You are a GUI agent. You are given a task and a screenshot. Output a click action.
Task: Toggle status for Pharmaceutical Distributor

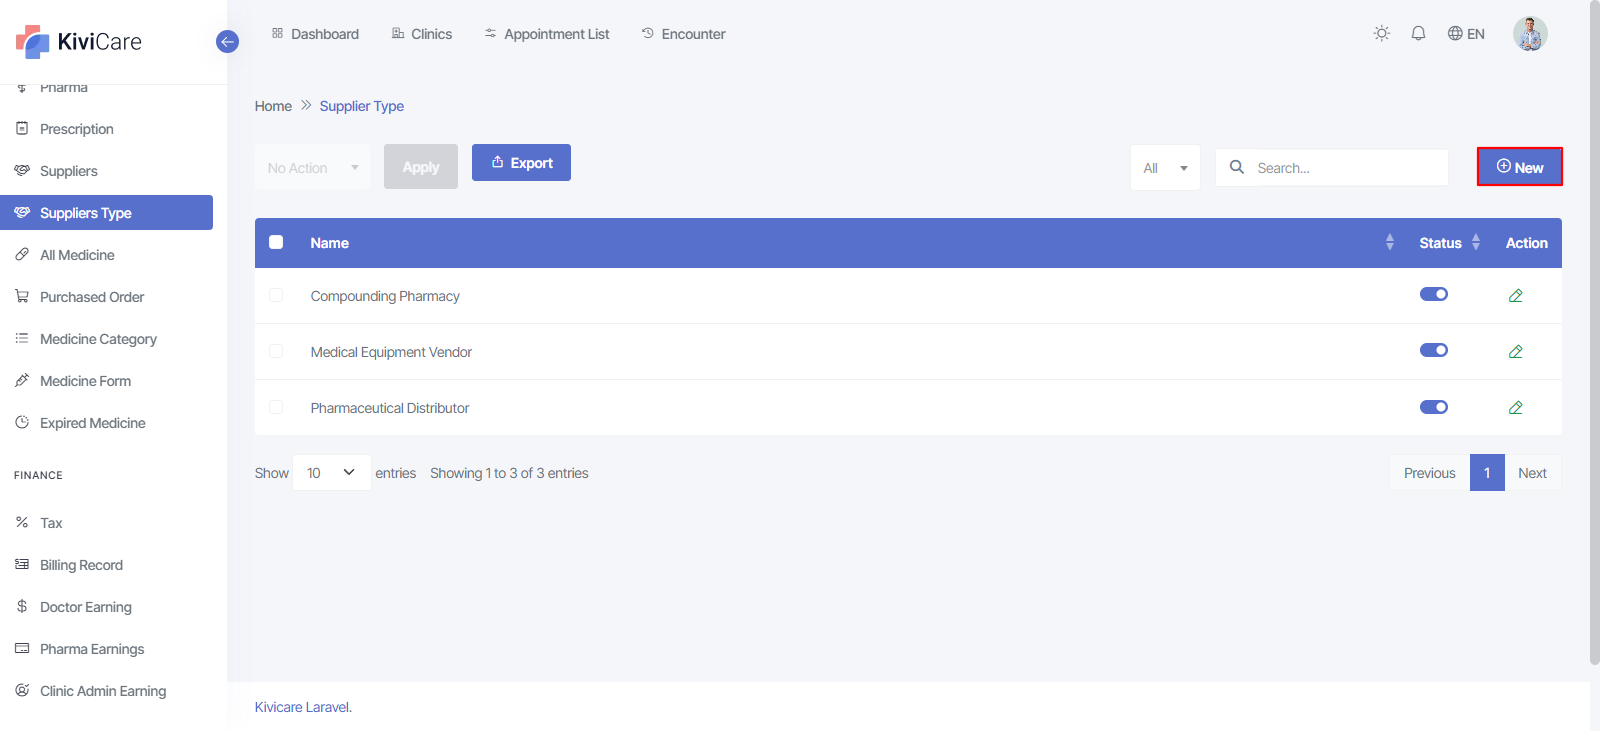[1433, 407]
